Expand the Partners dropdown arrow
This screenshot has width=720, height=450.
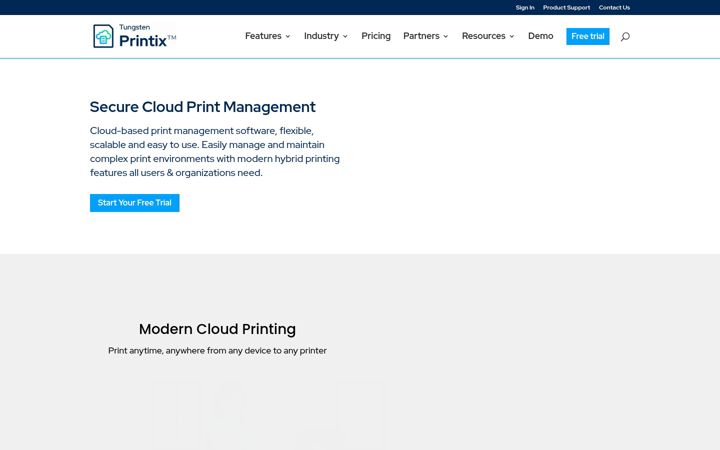pyautogui.click(x=445, y=36)
